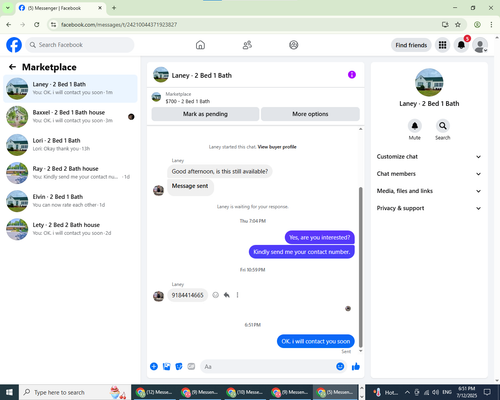
Task: Expand Chat members section
Action: [x=429, y=174]
